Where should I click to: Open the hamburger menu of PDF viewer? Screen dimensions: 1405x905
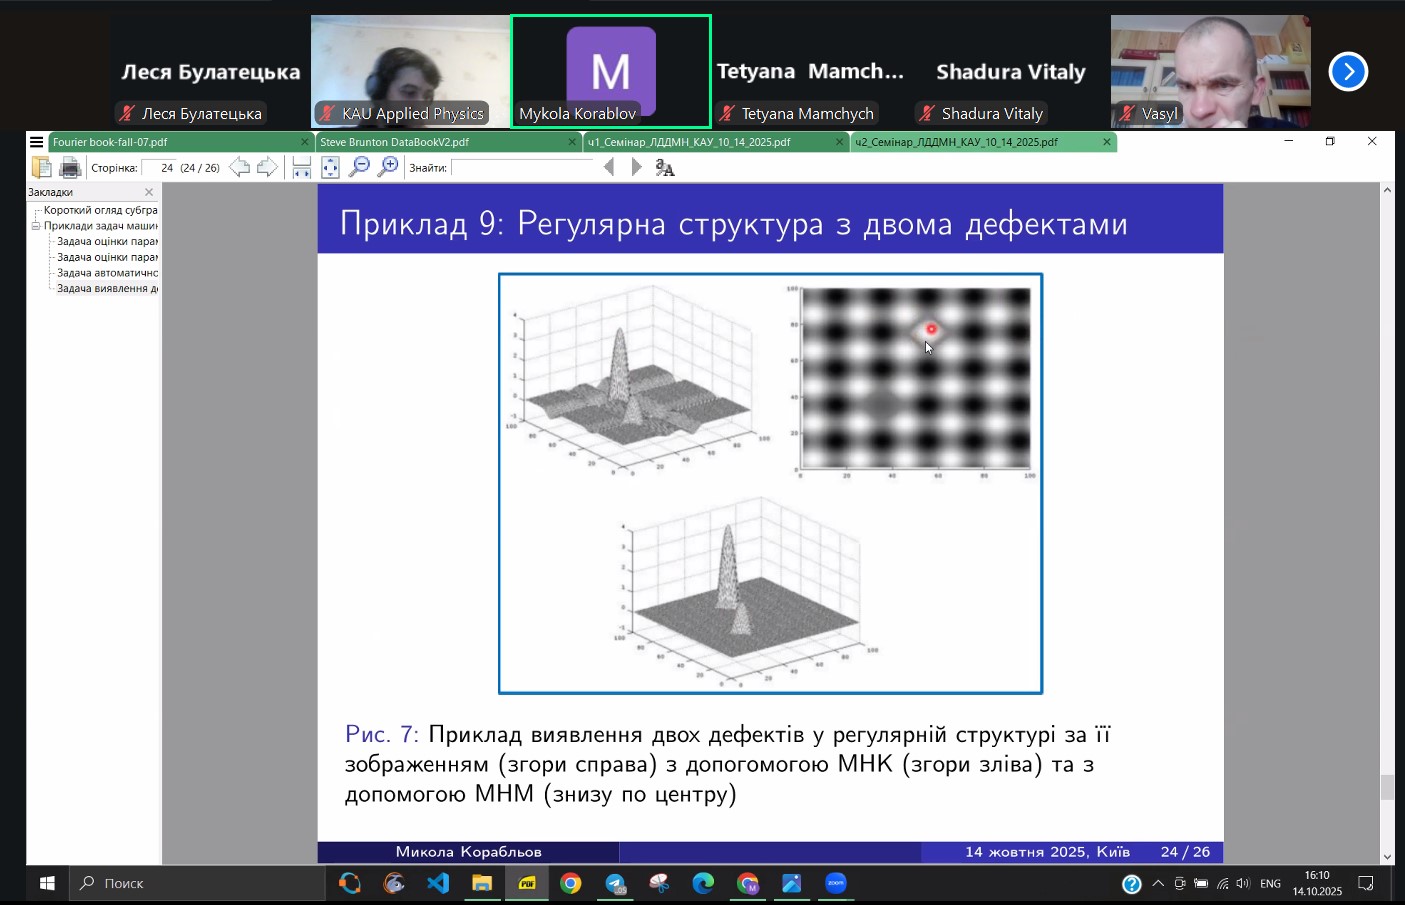click(x=37, y=142)
